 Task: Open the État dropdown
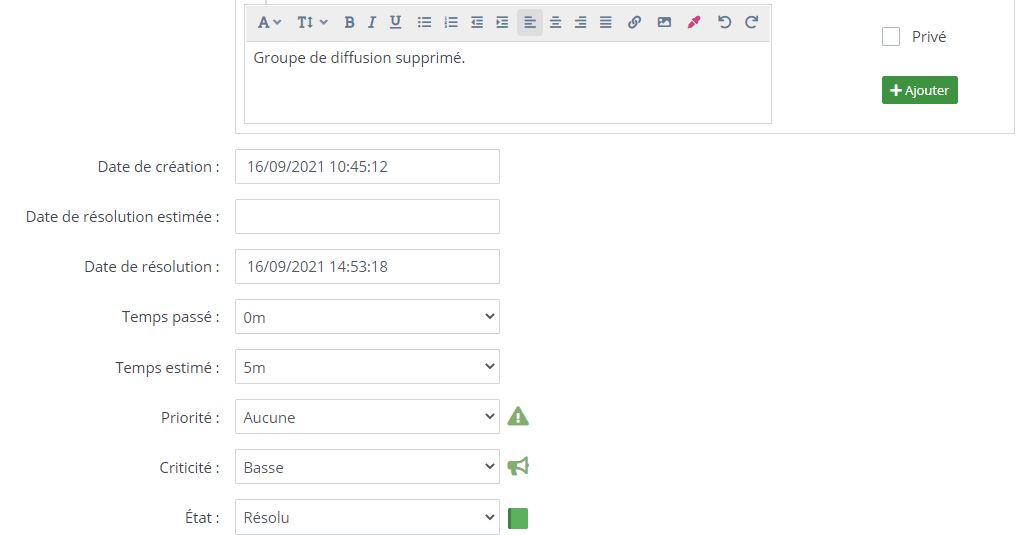pos(367,517)
